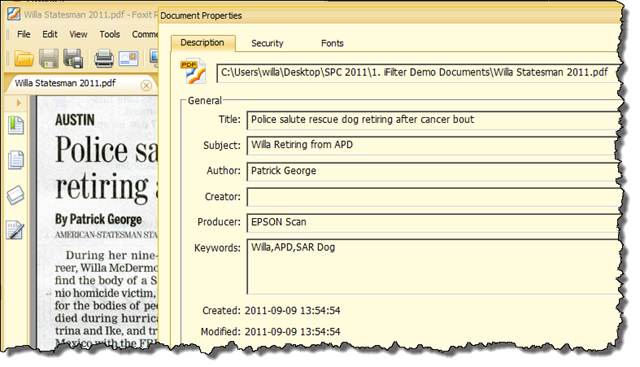
Task: Open the Bookmarks side panel icon
Action: pos(16,125)
